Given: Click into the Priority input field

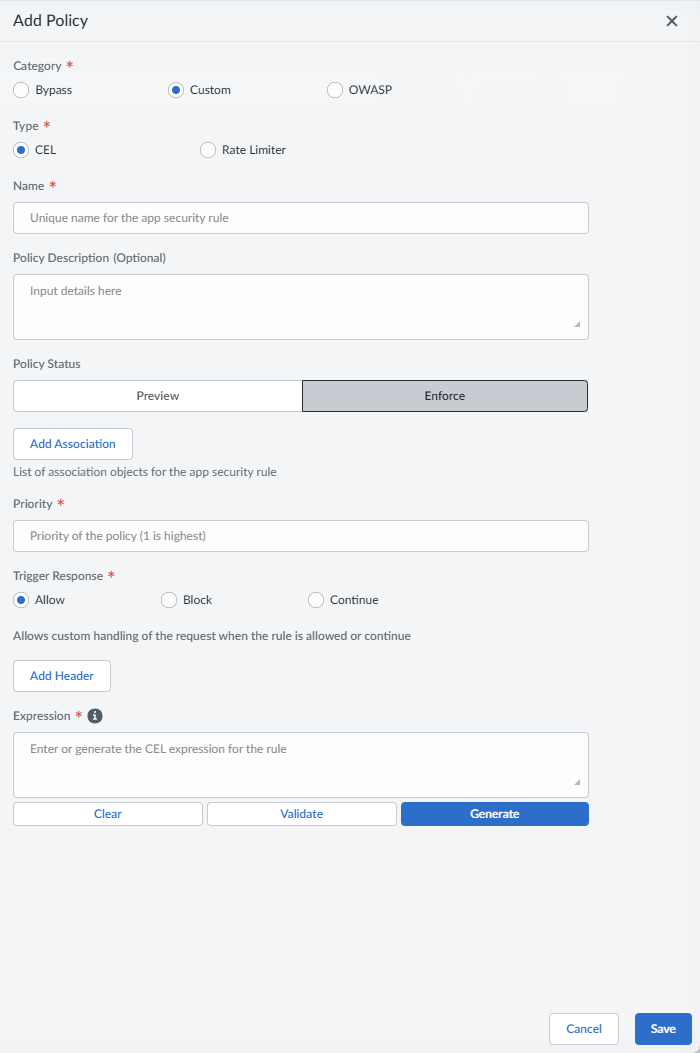Looking at the screenshot, I should pos(301,536).
